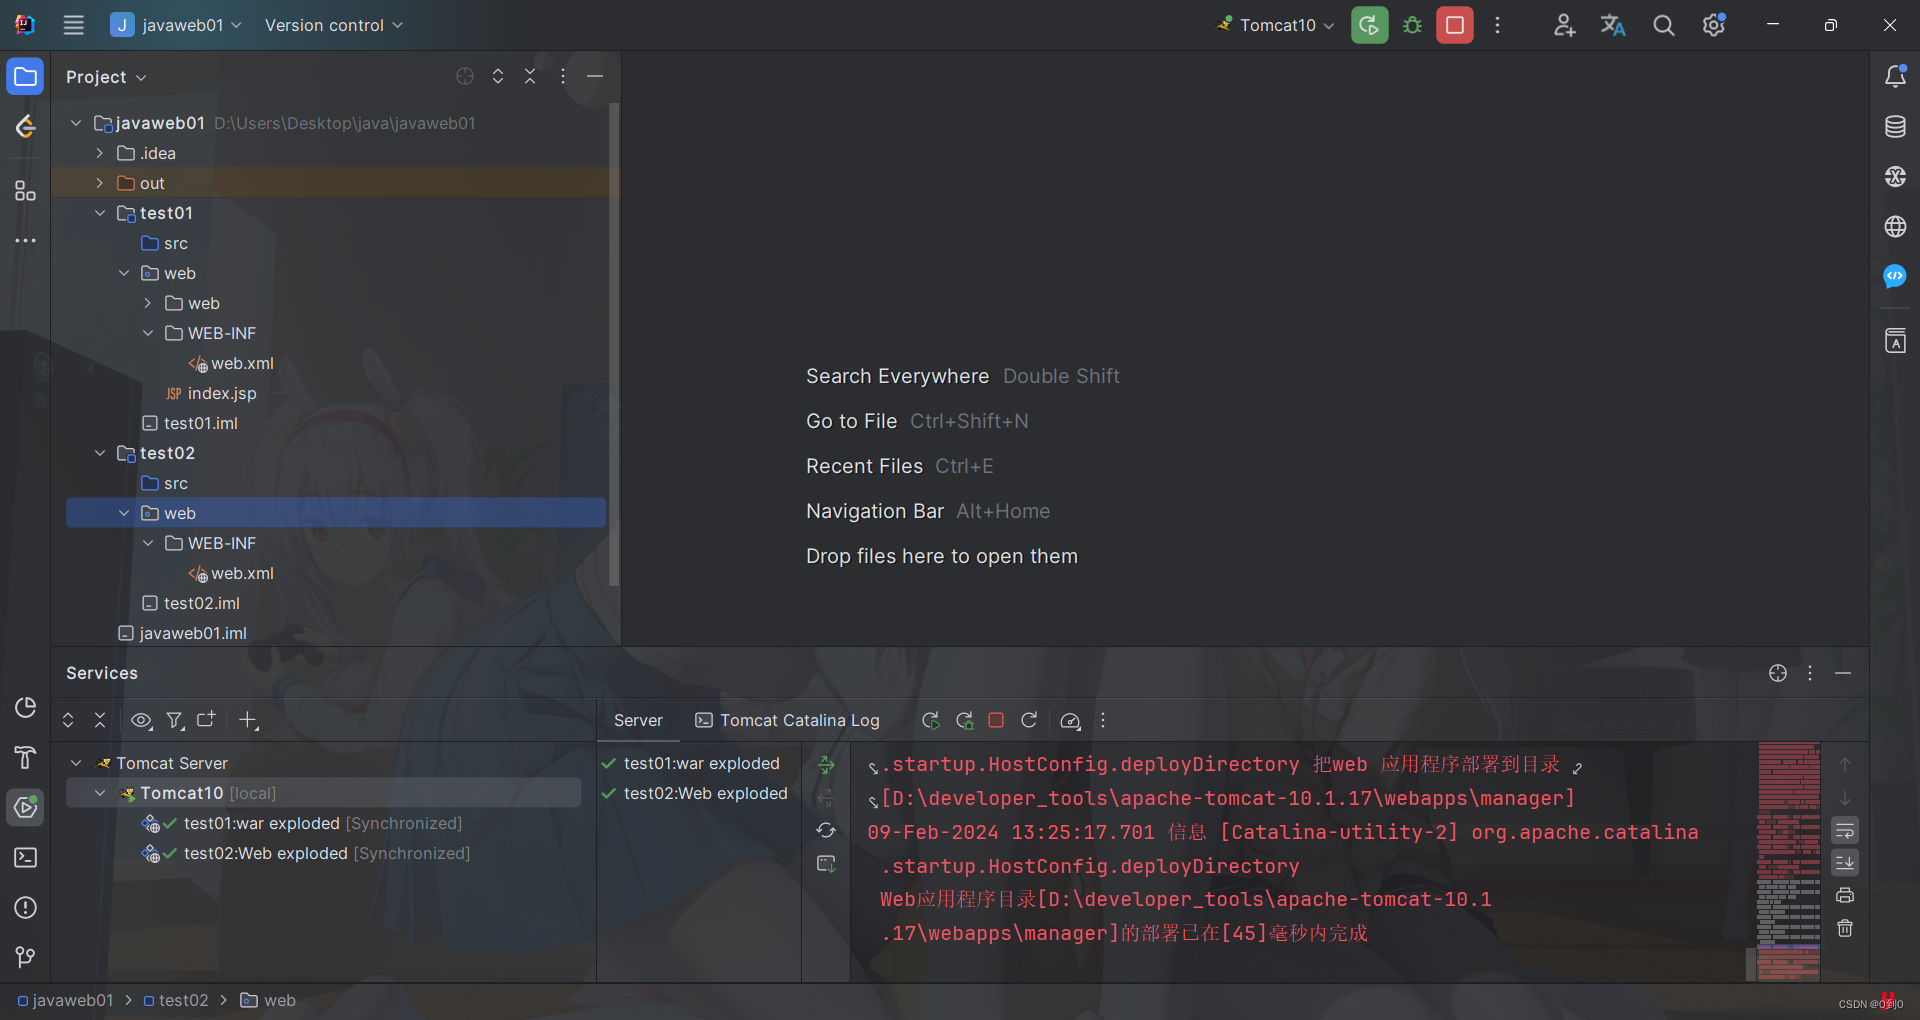Image resolution: width=1920 pixels, height=1020 pixels.
Task: Toggle the Services tool window icon
Action: [x=25, y=807]
